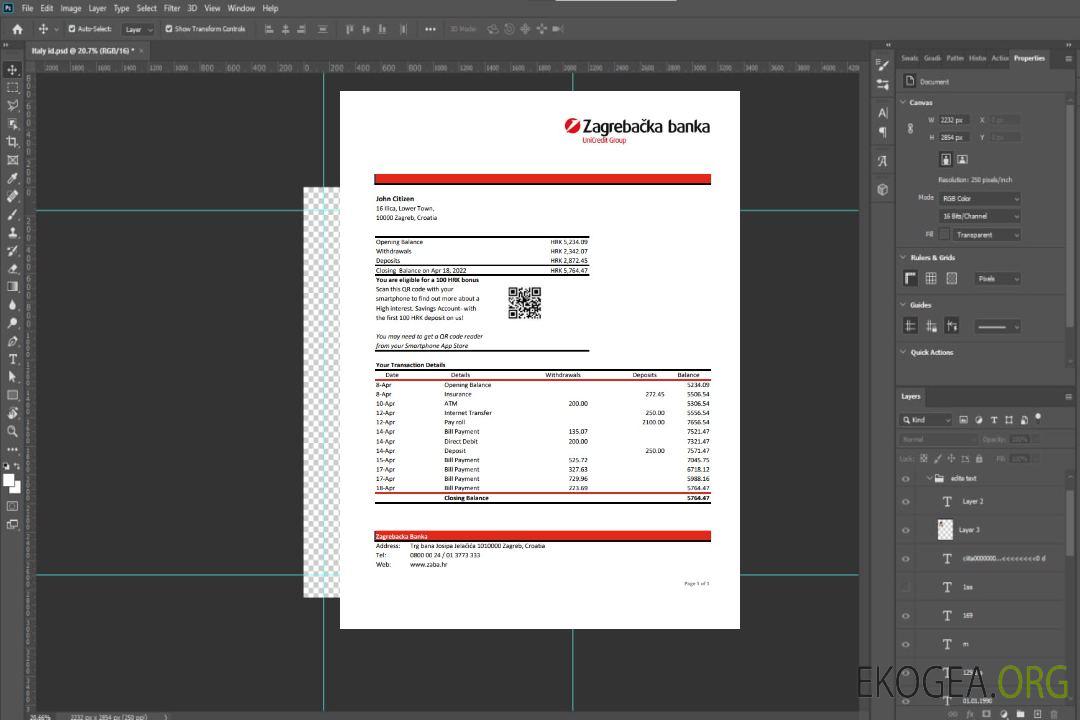This screenshot has height=720, width=1080.
Task: Open the 3D panel icon
Action: 883,189
